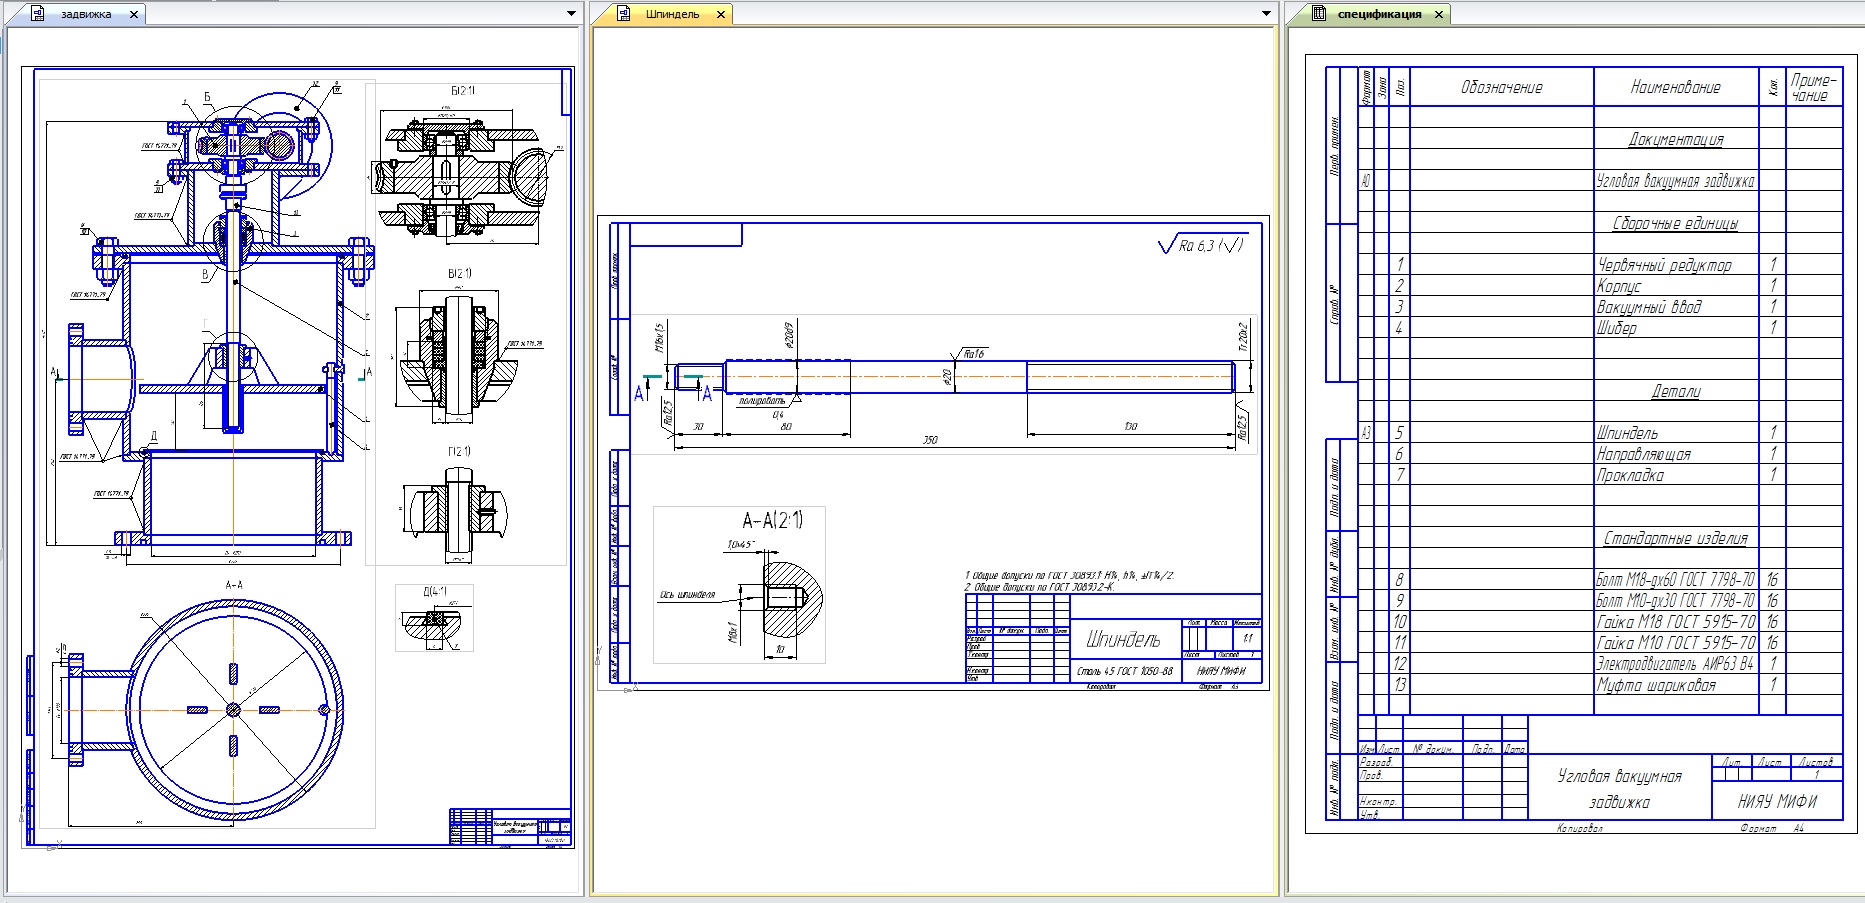
Task: Click the Г(2:1) detail view label
Action: pyautogui.click(x=459, y=451)
